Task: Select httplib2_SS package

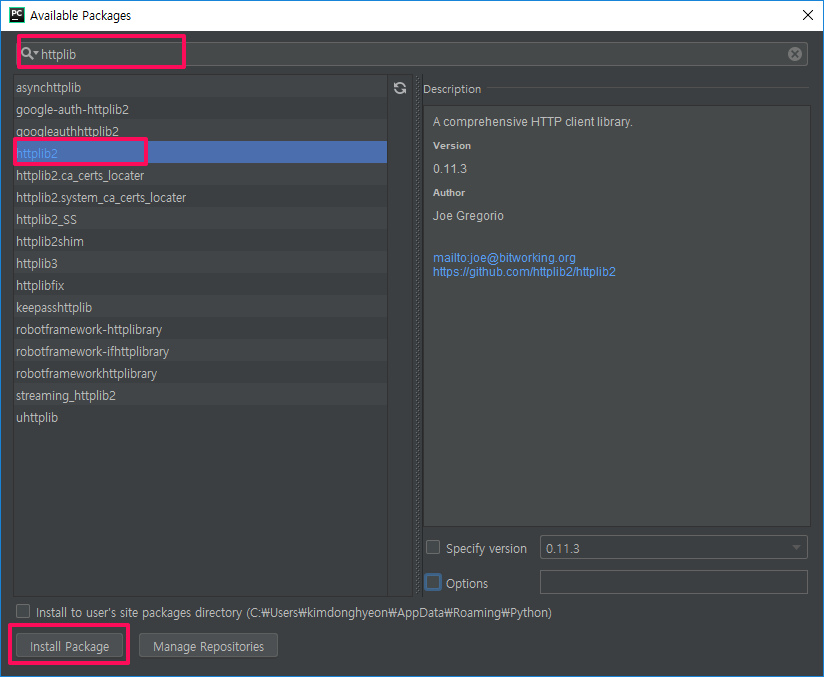Action: tap(200, 220)
